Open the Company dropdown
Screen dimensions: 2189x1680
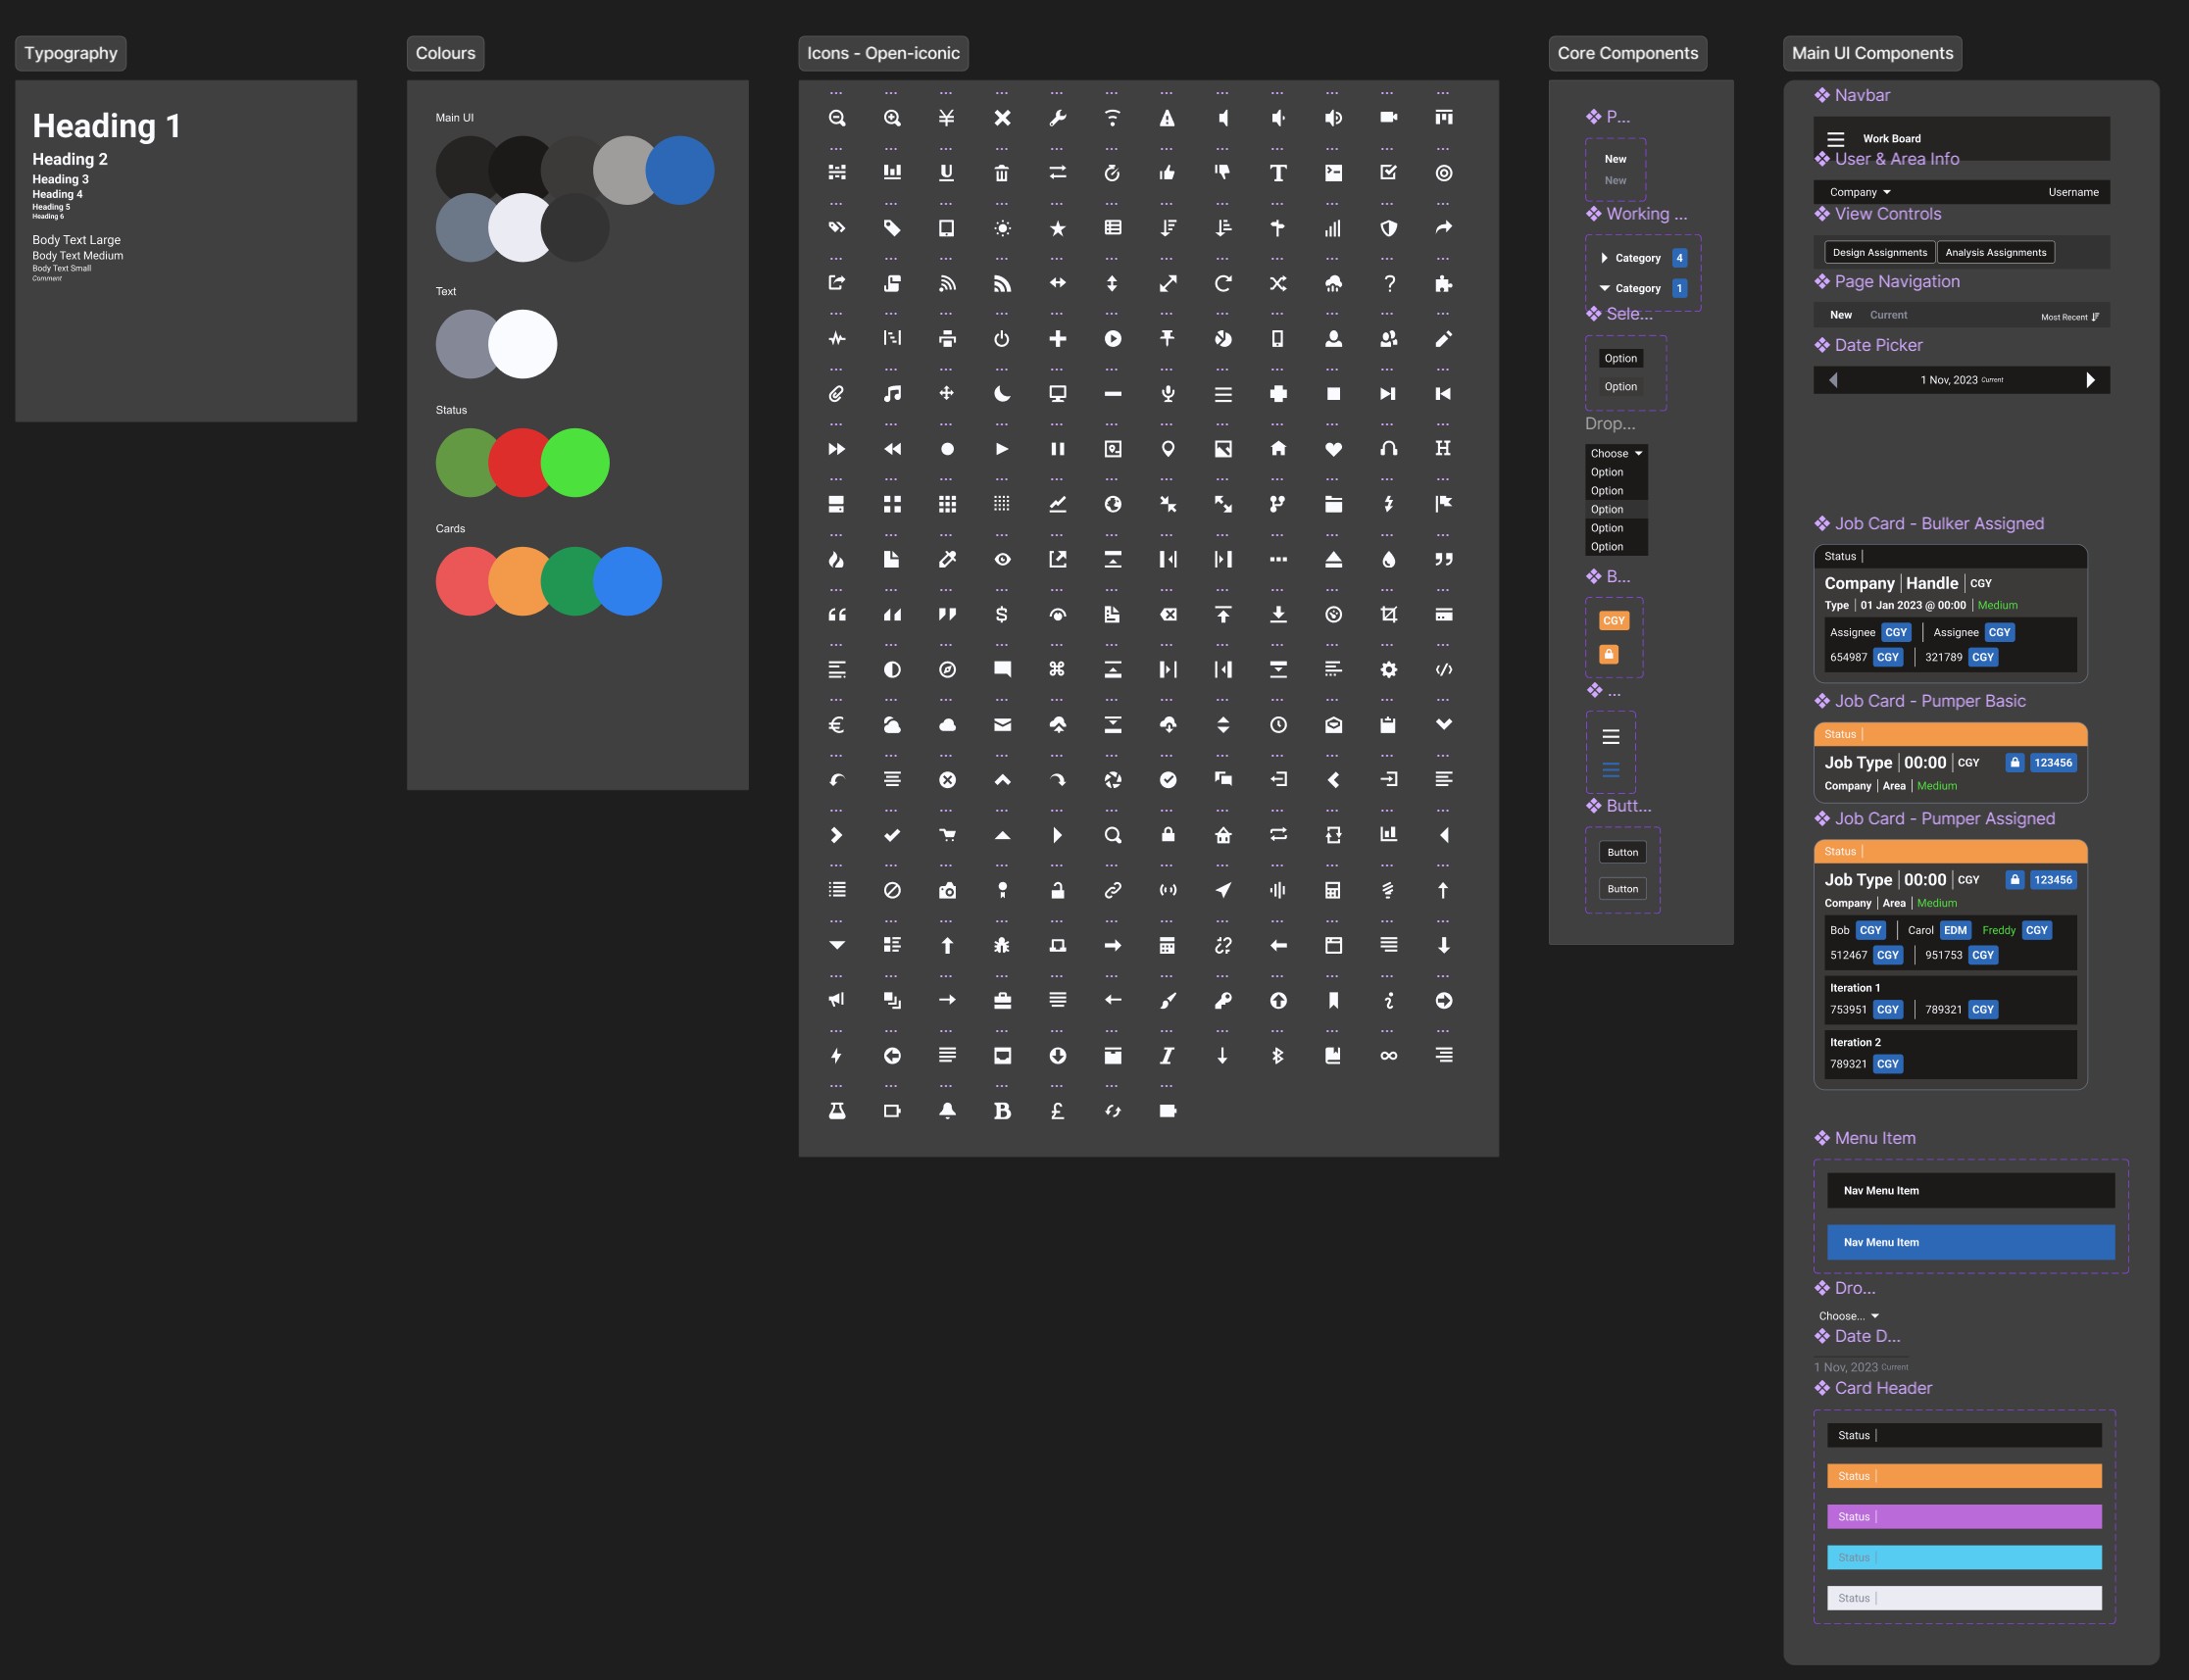(1859, 192)
